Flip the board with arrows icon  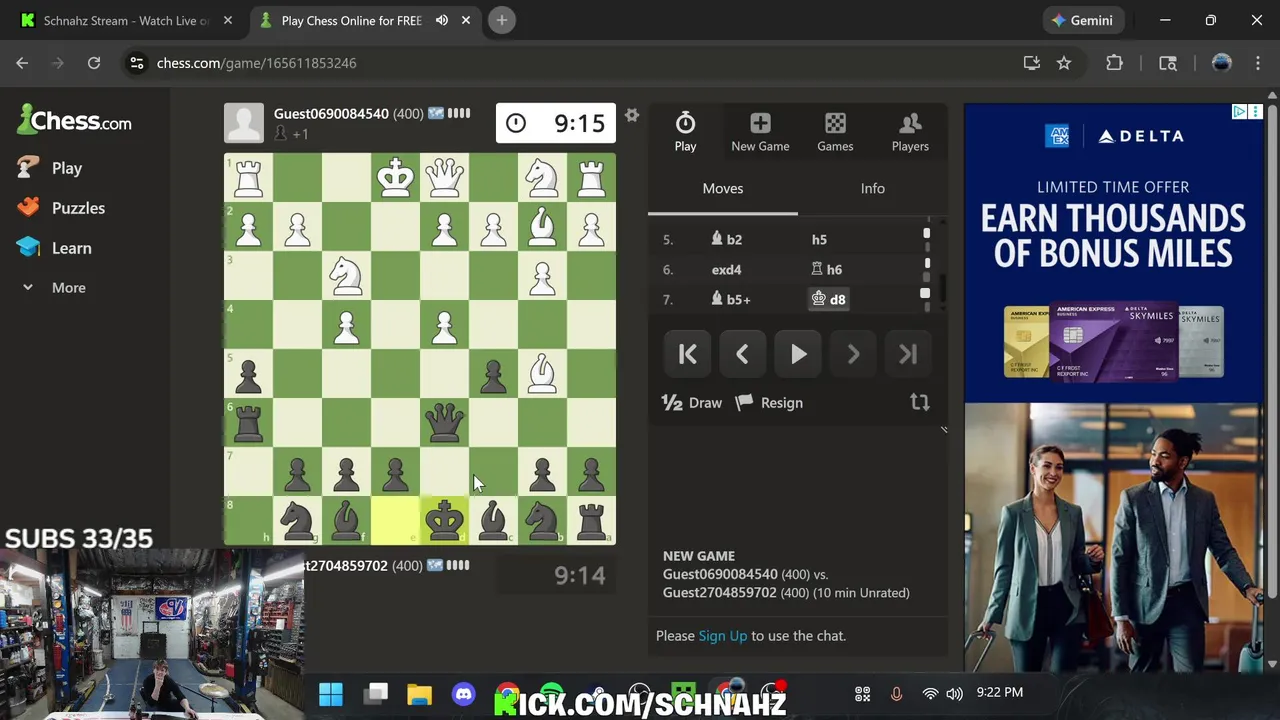pyautogui.click(x=920, y=402)
